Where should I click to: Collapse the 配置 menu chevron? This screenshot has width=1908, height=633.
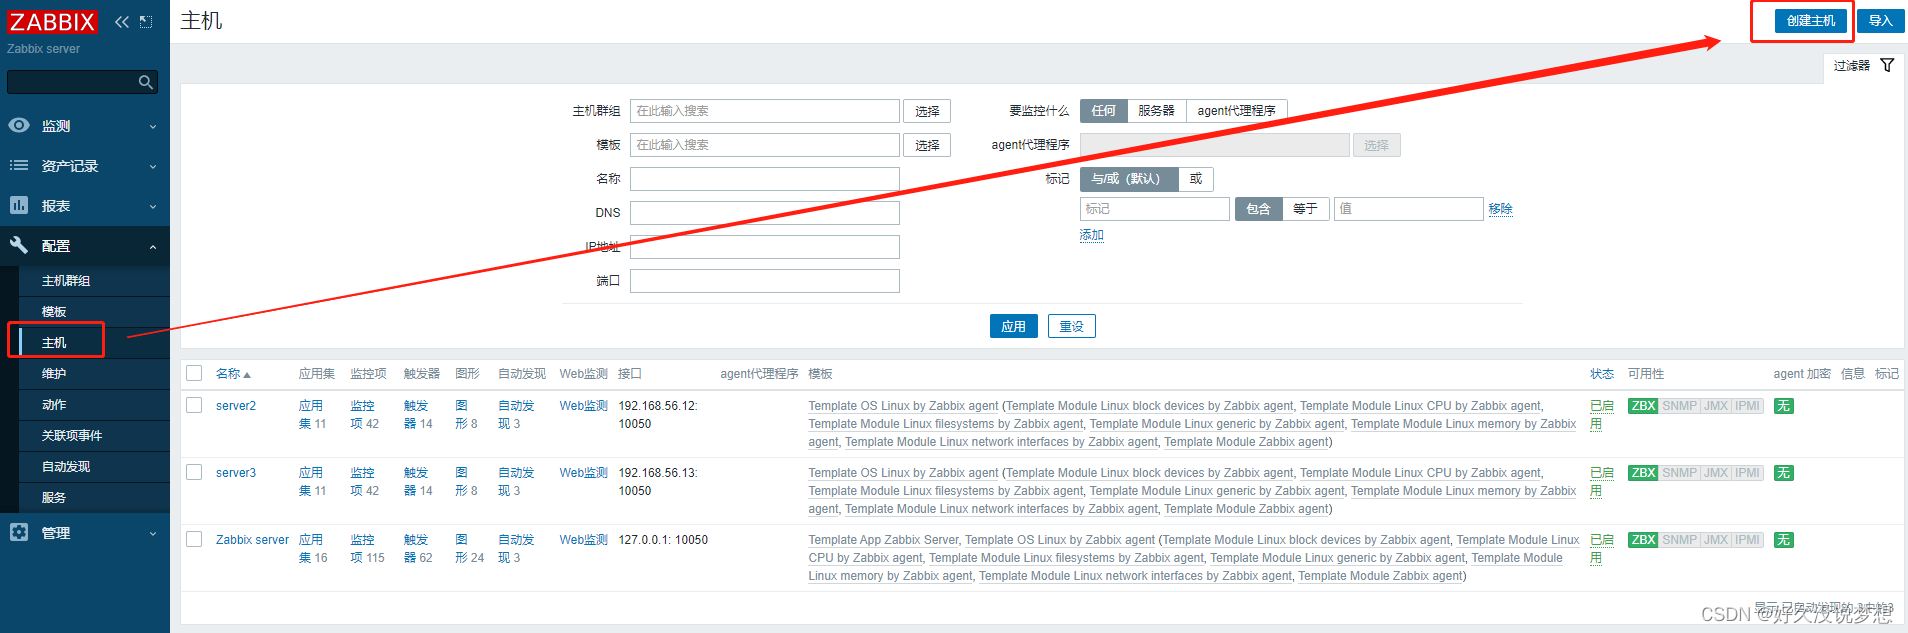tap(153, 246)
